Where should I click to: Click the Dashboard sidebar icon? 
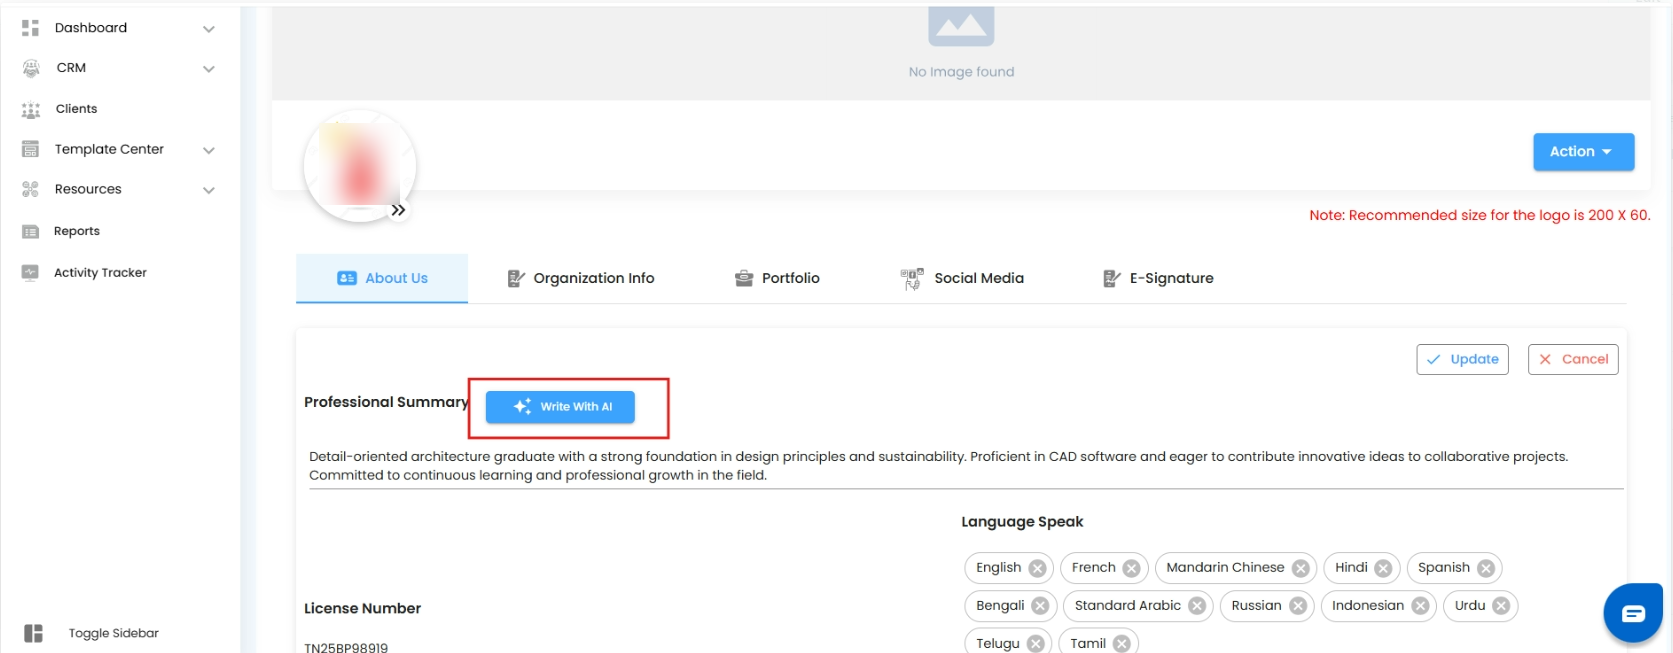point(31,28)
